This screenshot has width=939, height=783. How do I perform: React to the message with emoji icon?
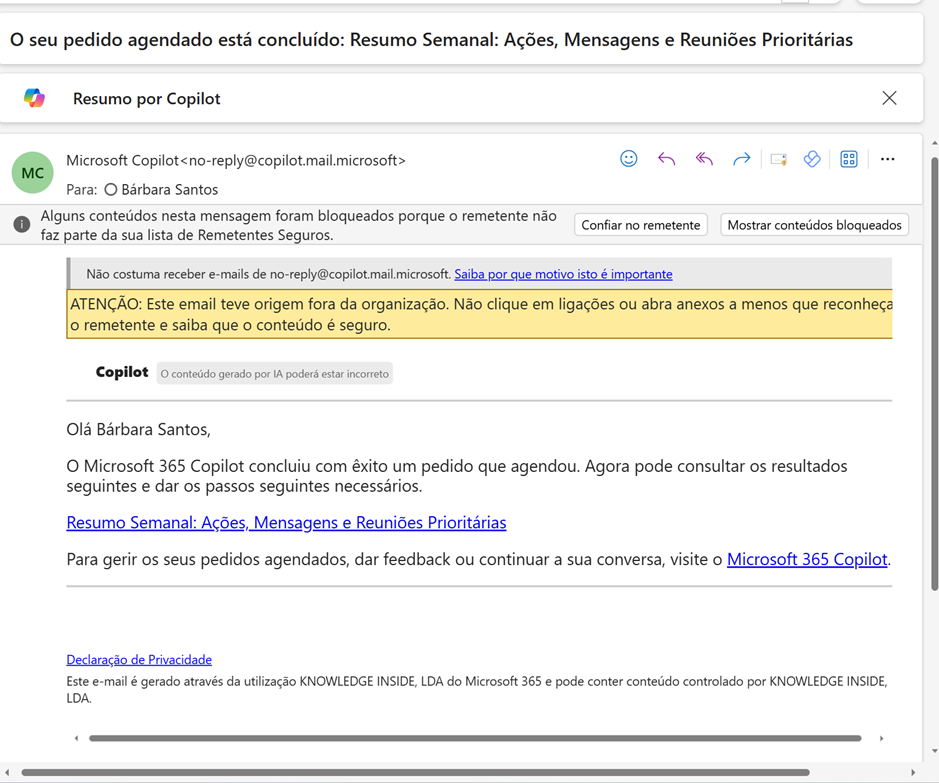628,159
